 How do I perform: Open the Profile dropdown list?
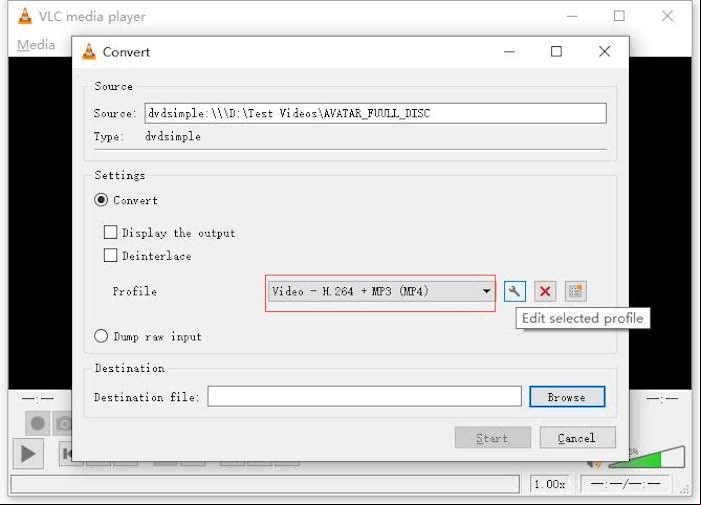380,291
